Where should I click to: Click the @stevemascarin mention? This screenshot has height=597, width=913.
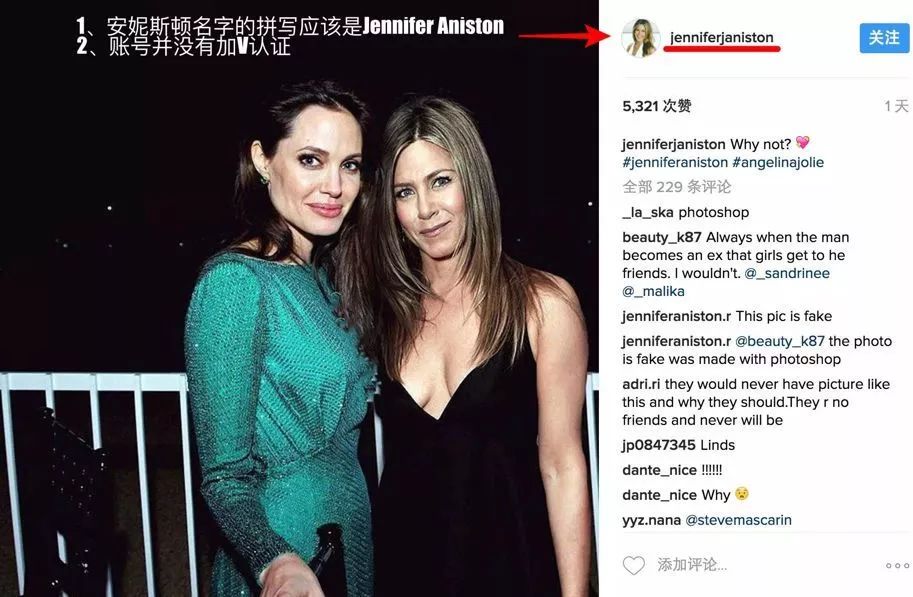[x=738, y=520]
